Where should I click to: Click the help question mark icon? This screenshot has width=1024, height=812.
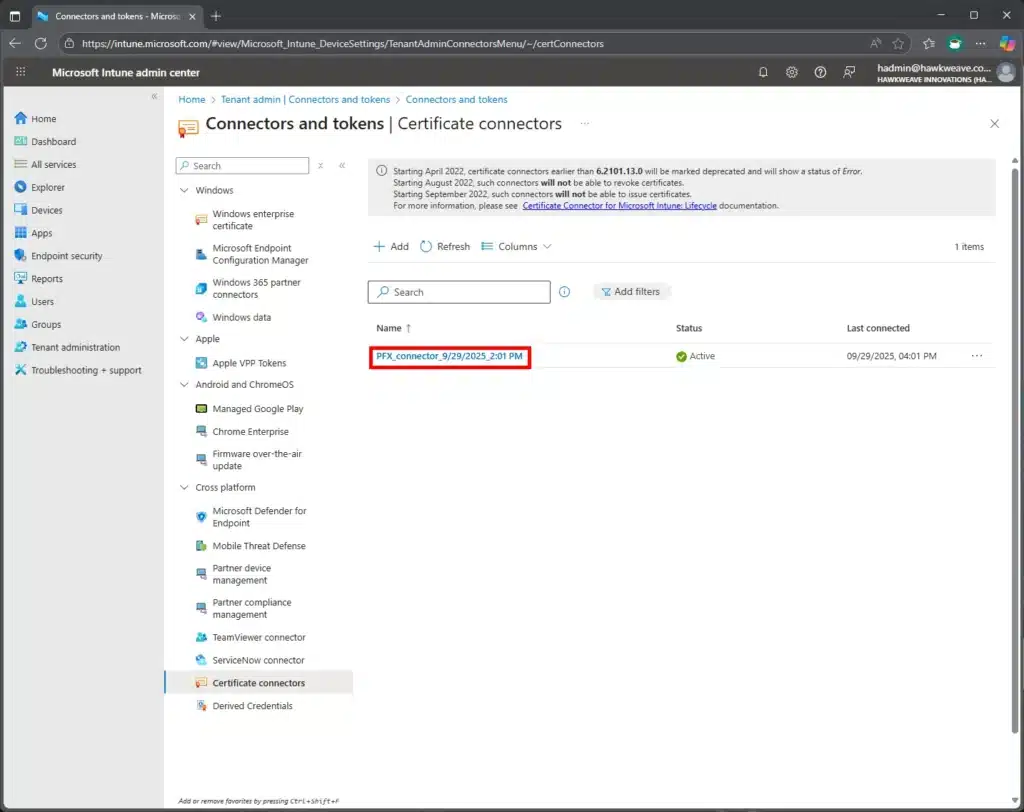point(821,72)
